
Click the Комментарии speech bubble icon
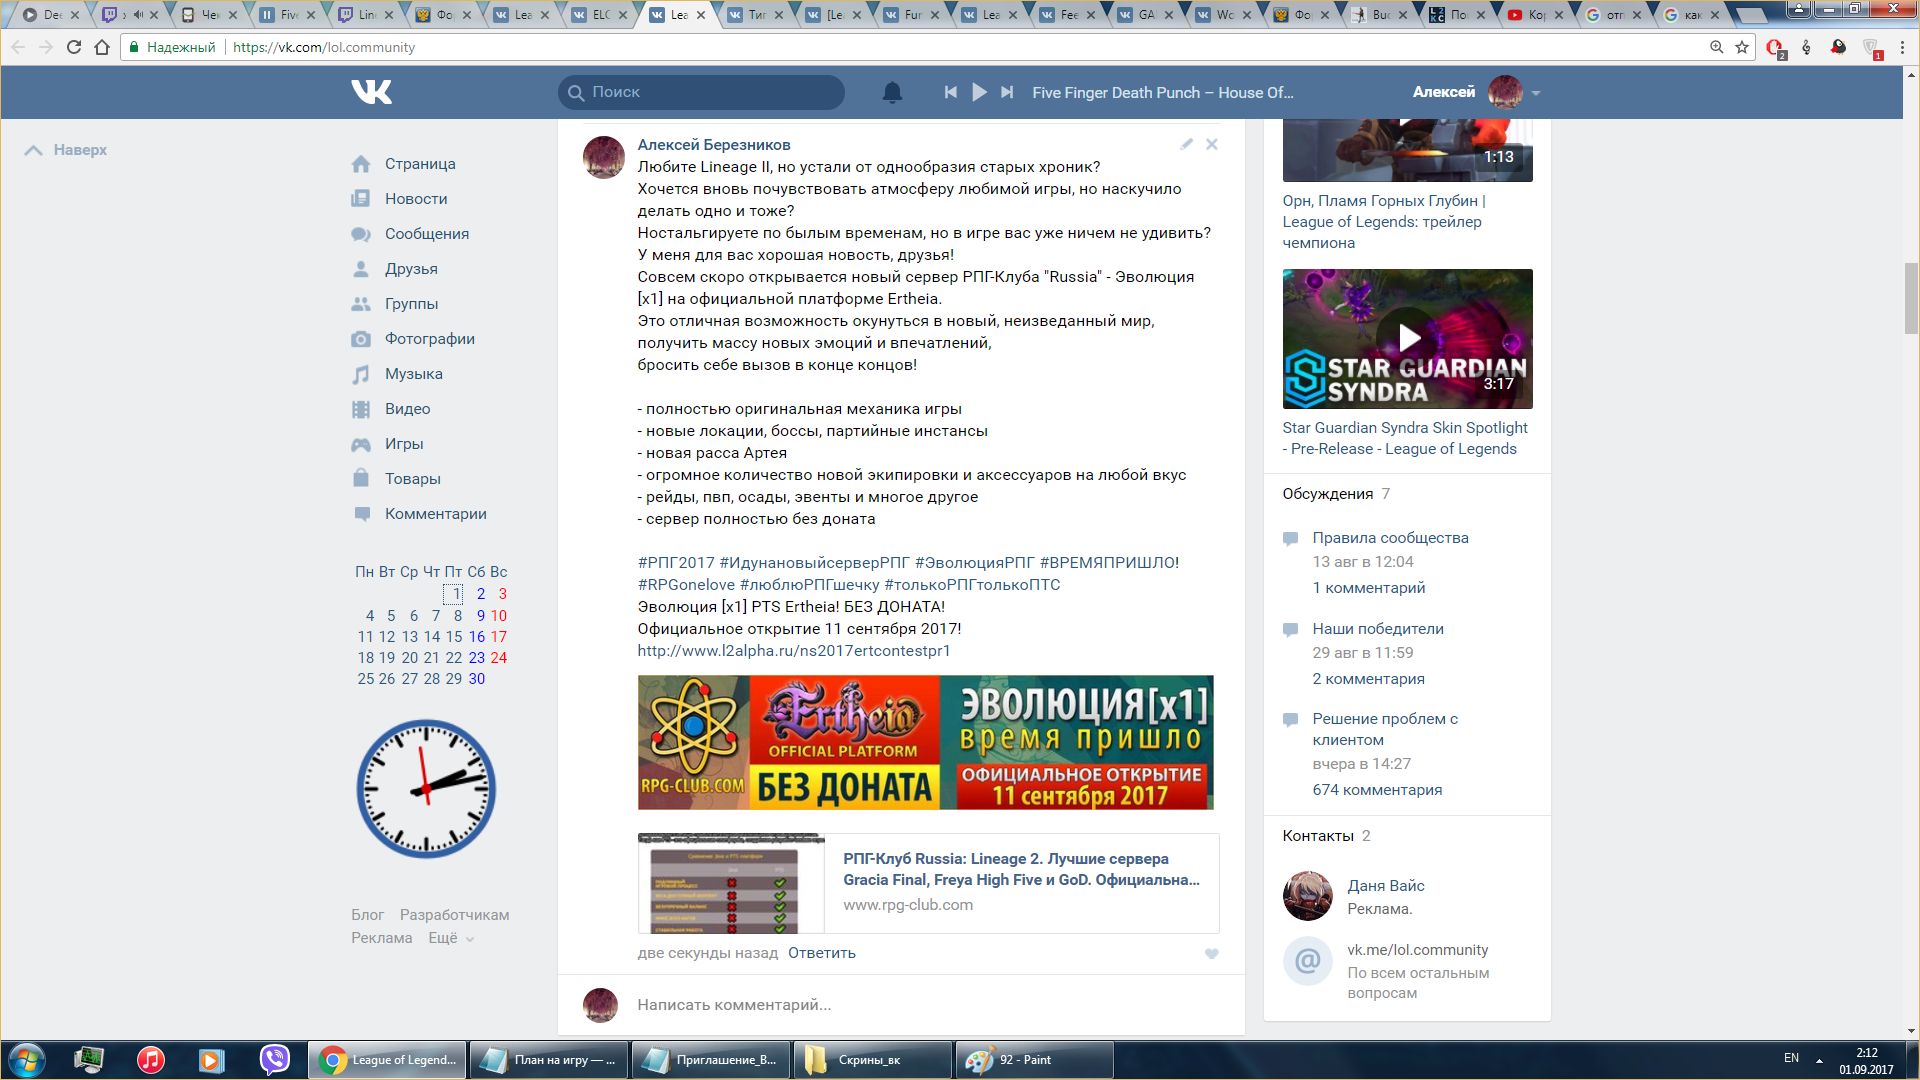(x=361, y=514)
